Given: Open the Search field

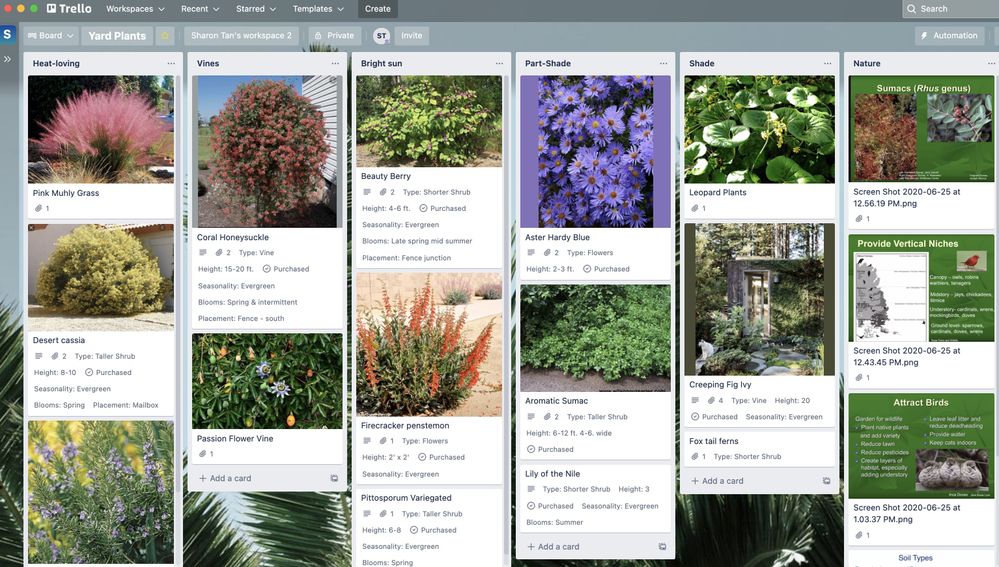Looking at the screenshot, I should point(951,9).
